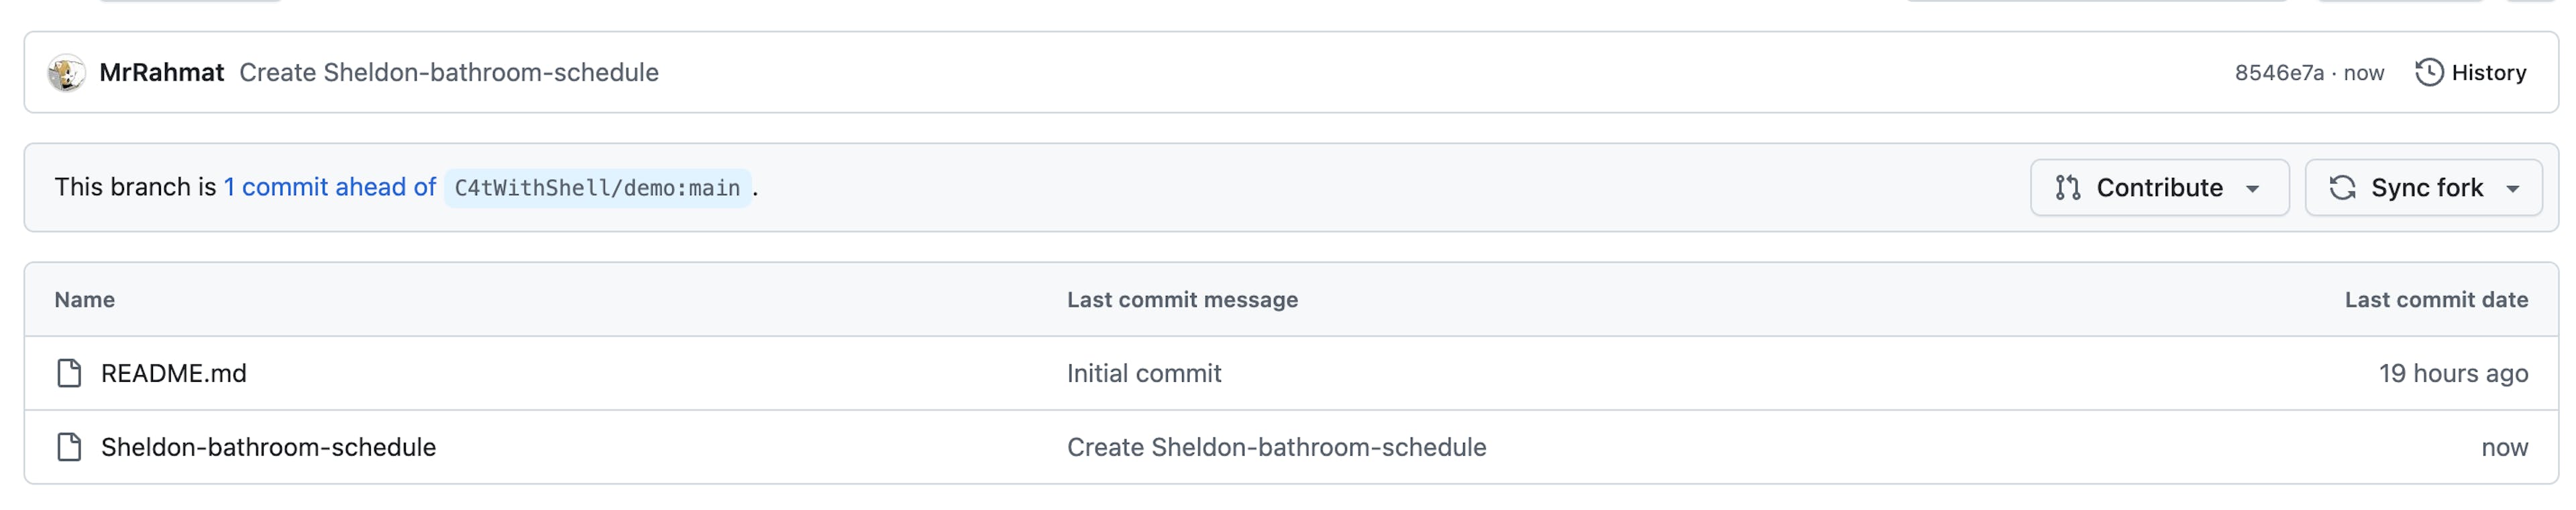Open the Sheldon-bathroom-schedule file
Viewport: 2576px width, 510px height.
(268, 447)
